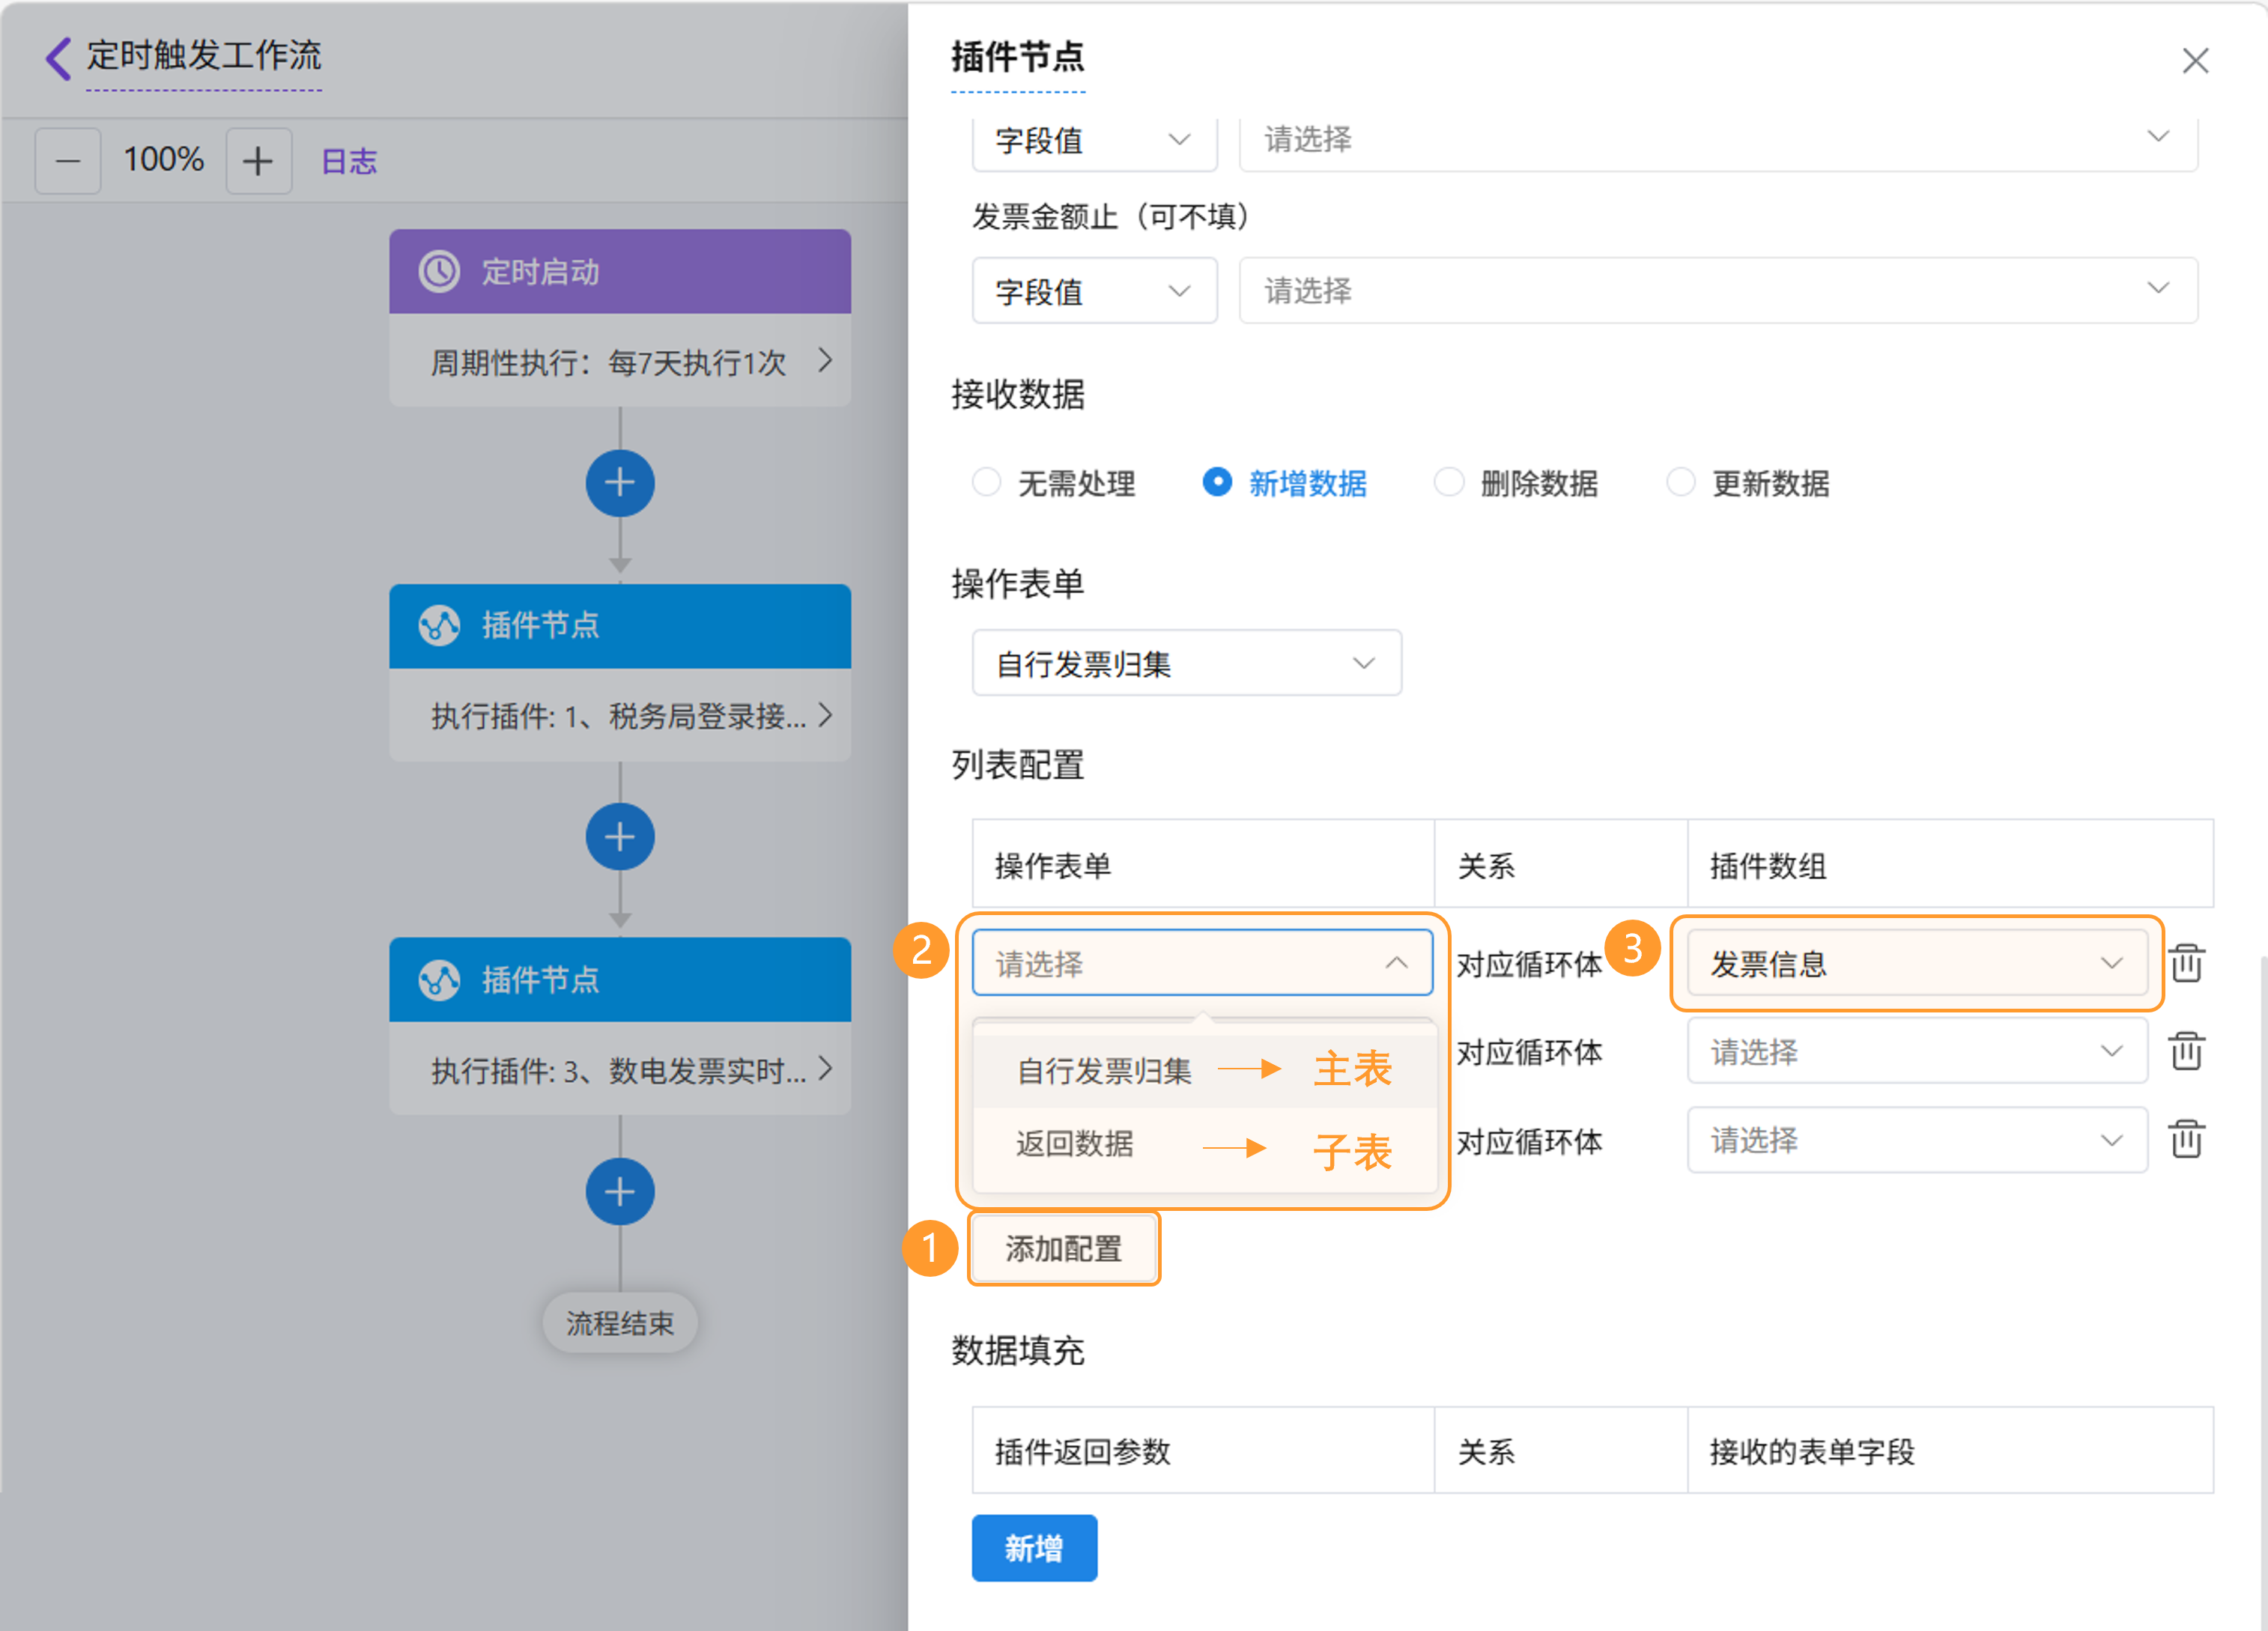
Task: Select the 更新数据 radio option
Action: (1680, 483)
